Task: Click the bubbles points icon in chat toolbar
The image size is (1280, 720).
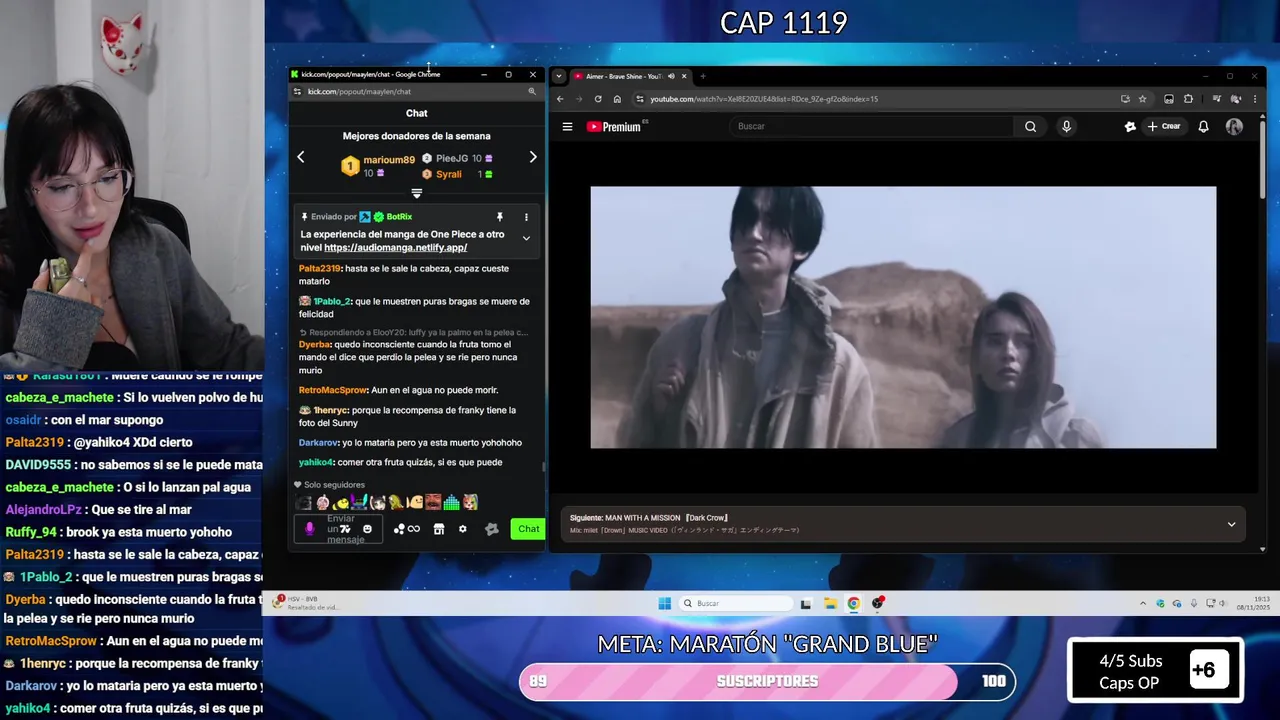Action: coord(399,529)
